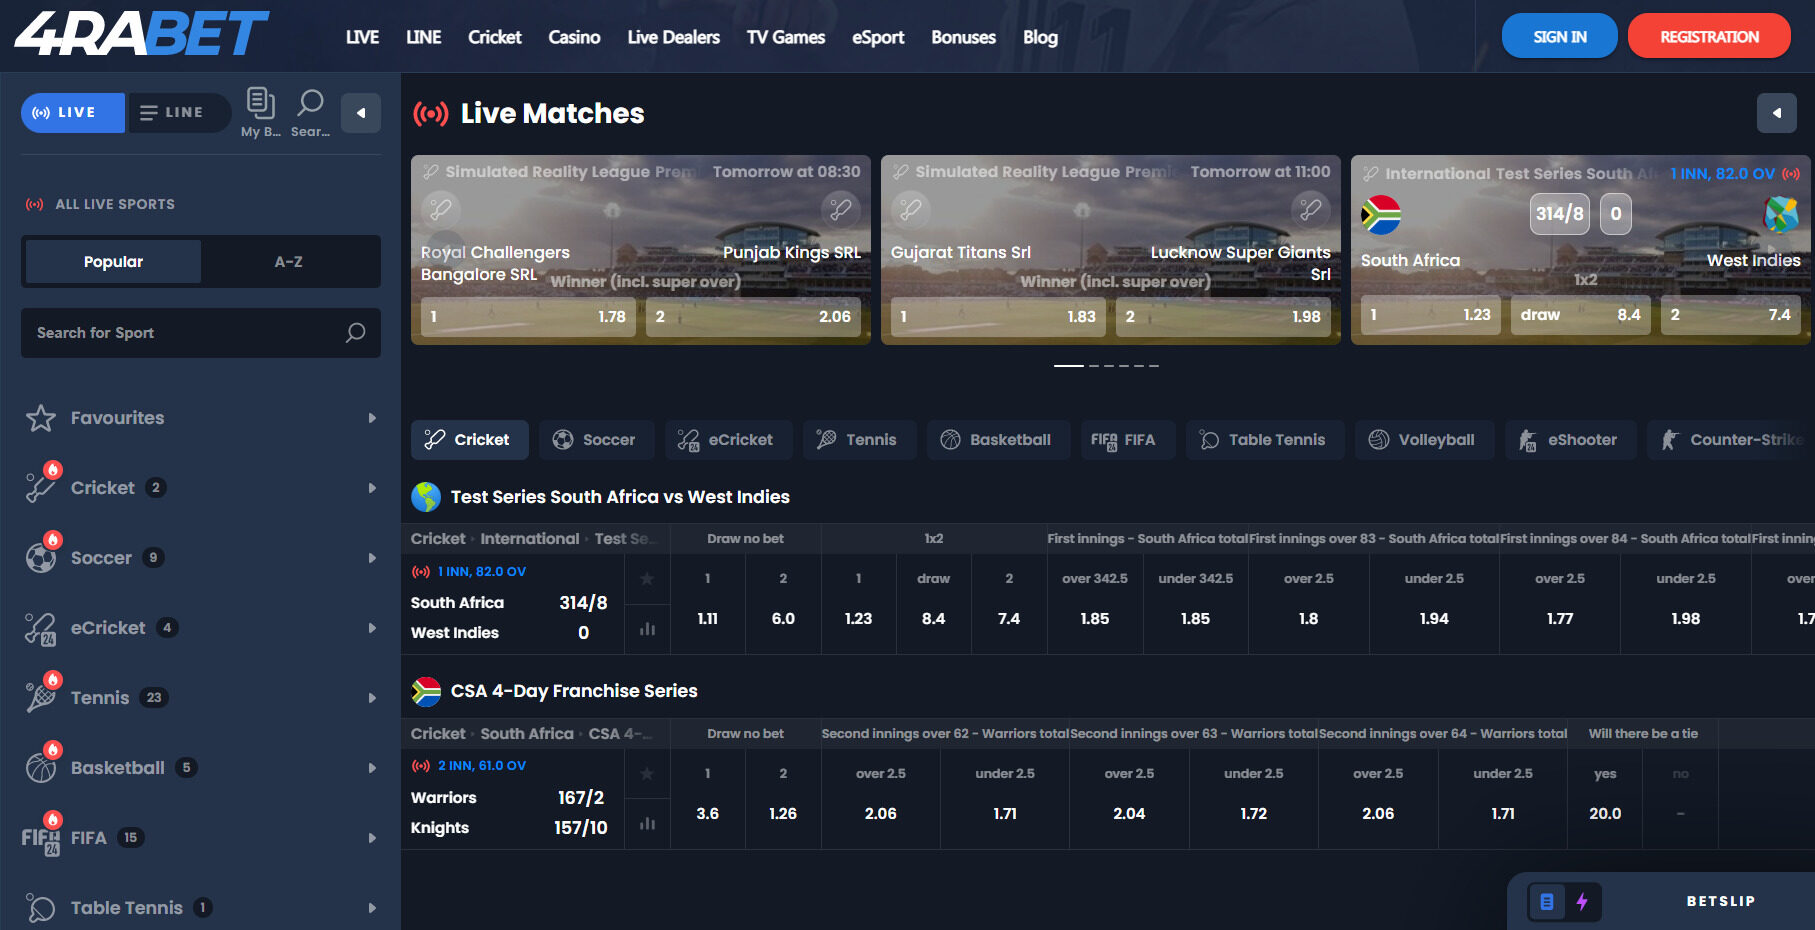
Task: Click the Cricket sport icon in sidebar
Action: click(41, 487)
